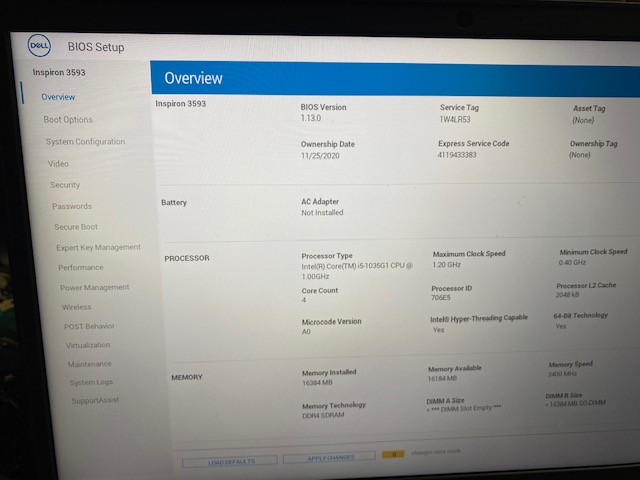Select Overview in the sidebar

click(x=58, y=97)
